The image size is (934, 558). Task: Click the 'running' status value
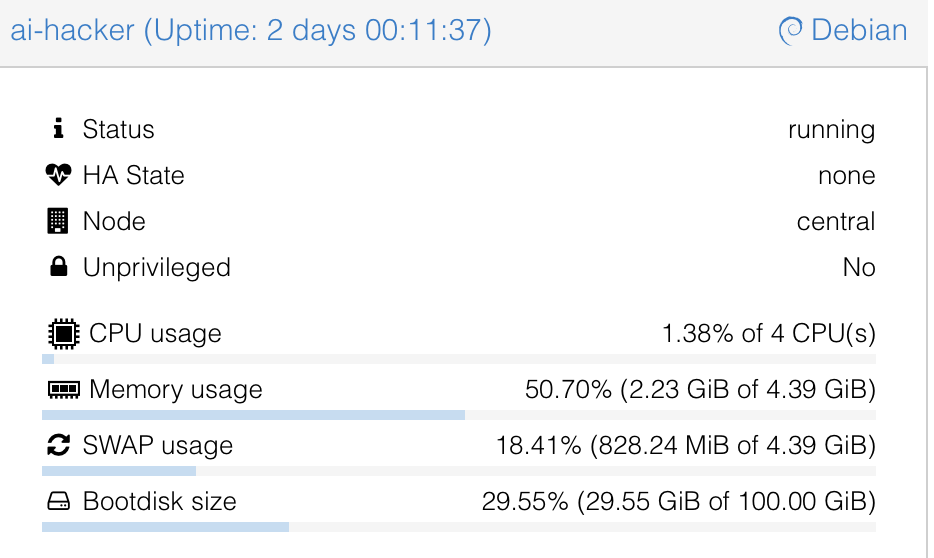click(831, 129)
